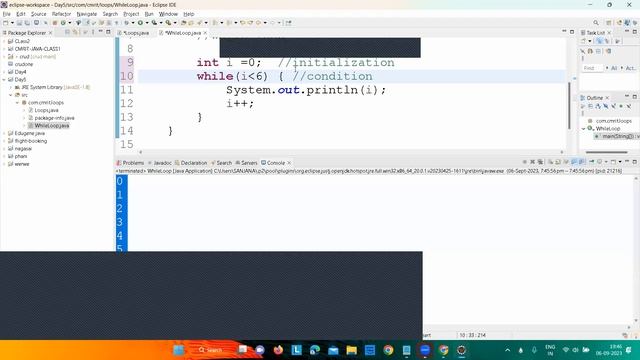This screenshot has height=360, width=640.
Task: Click editor vertical scrollbar thumb
Action: point(569,105)
